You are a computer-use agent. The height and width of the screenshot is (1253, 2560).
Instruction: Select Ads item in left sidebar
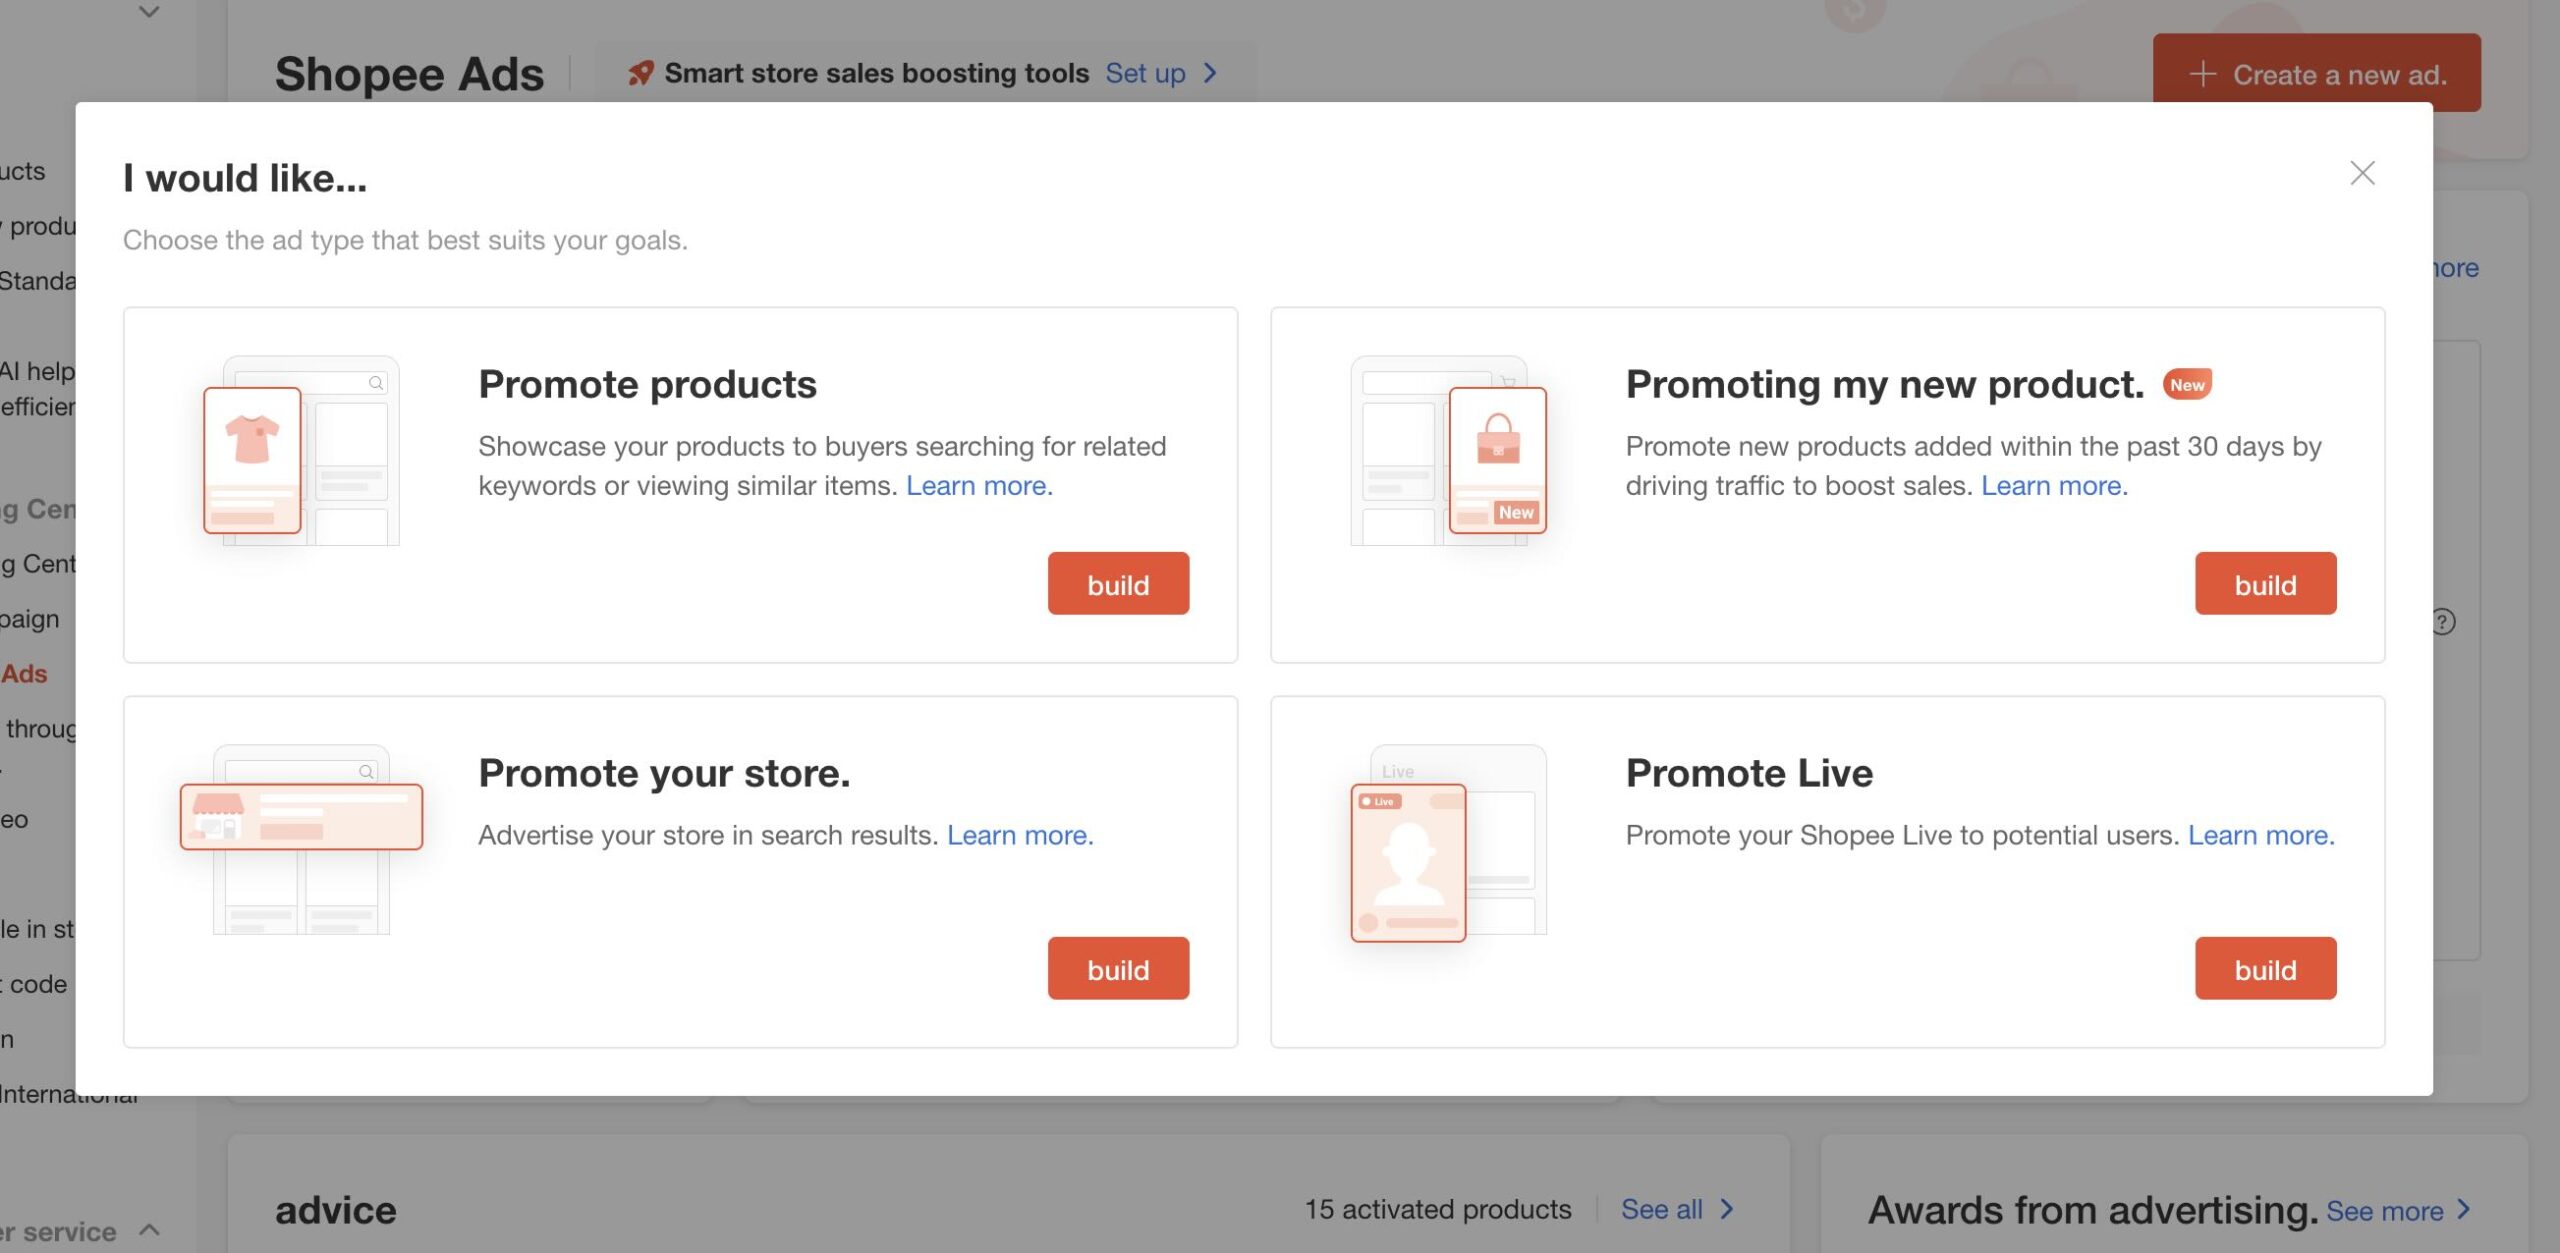[x=24, y=674]
